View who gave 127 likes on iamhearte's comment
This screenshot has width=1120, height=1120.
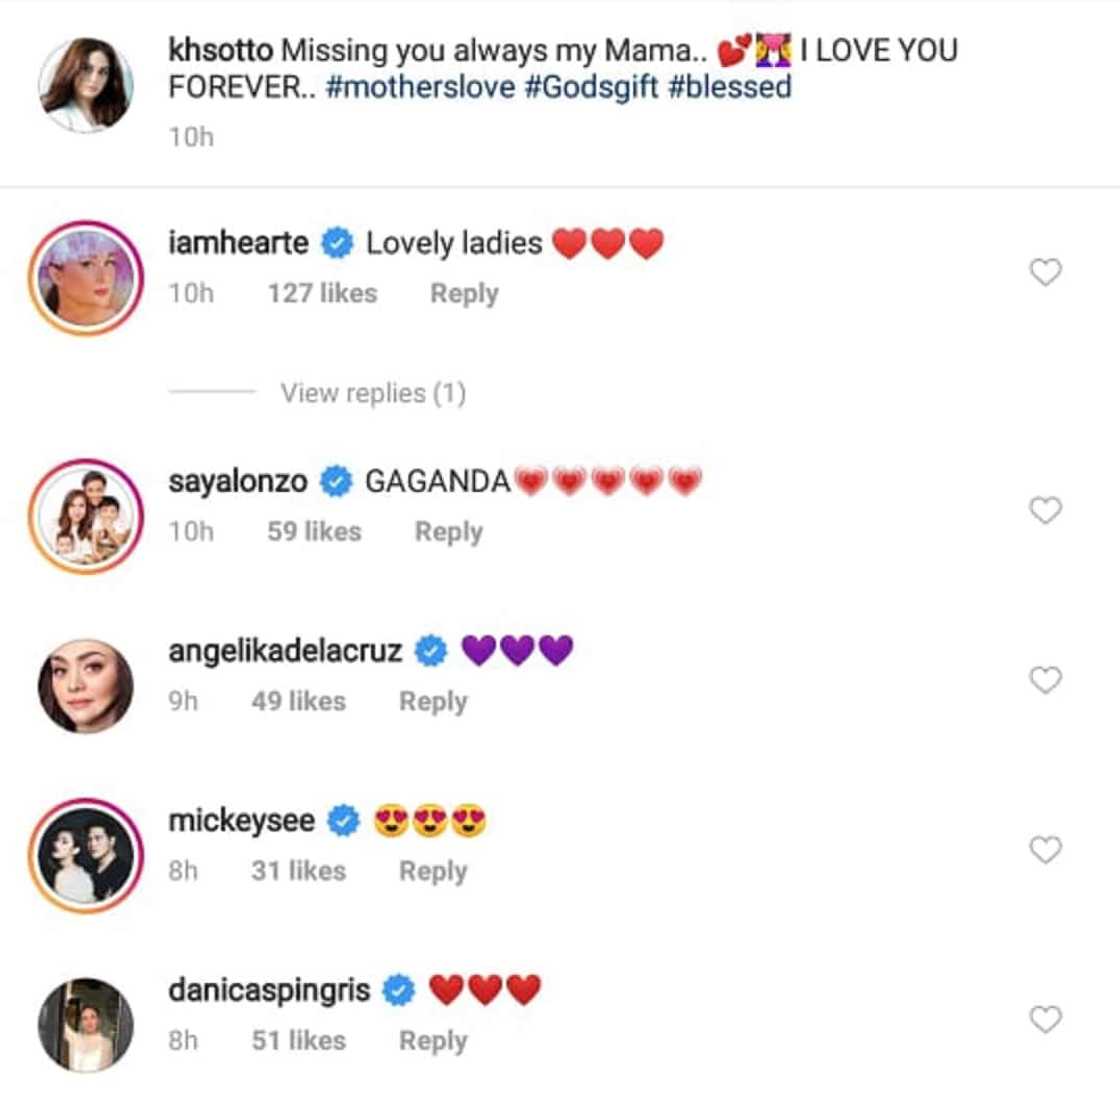[322, 292]
